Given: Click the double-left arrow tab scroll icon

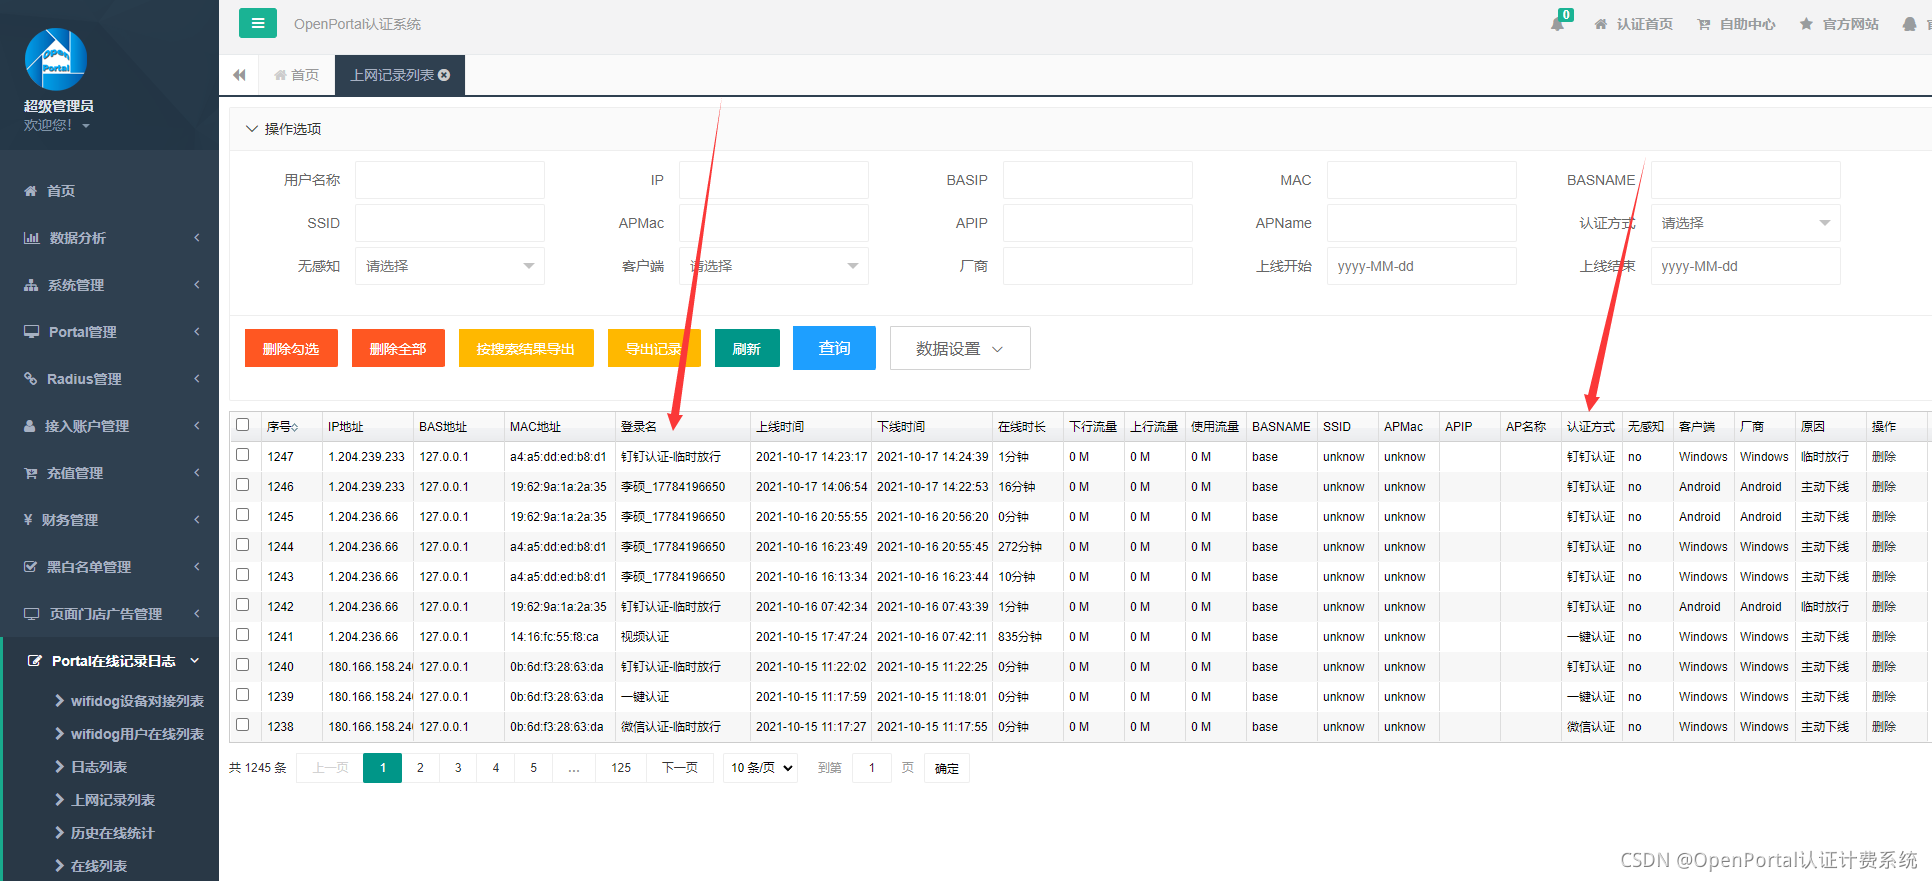Looking at the screenshot, I should point(239,75).
